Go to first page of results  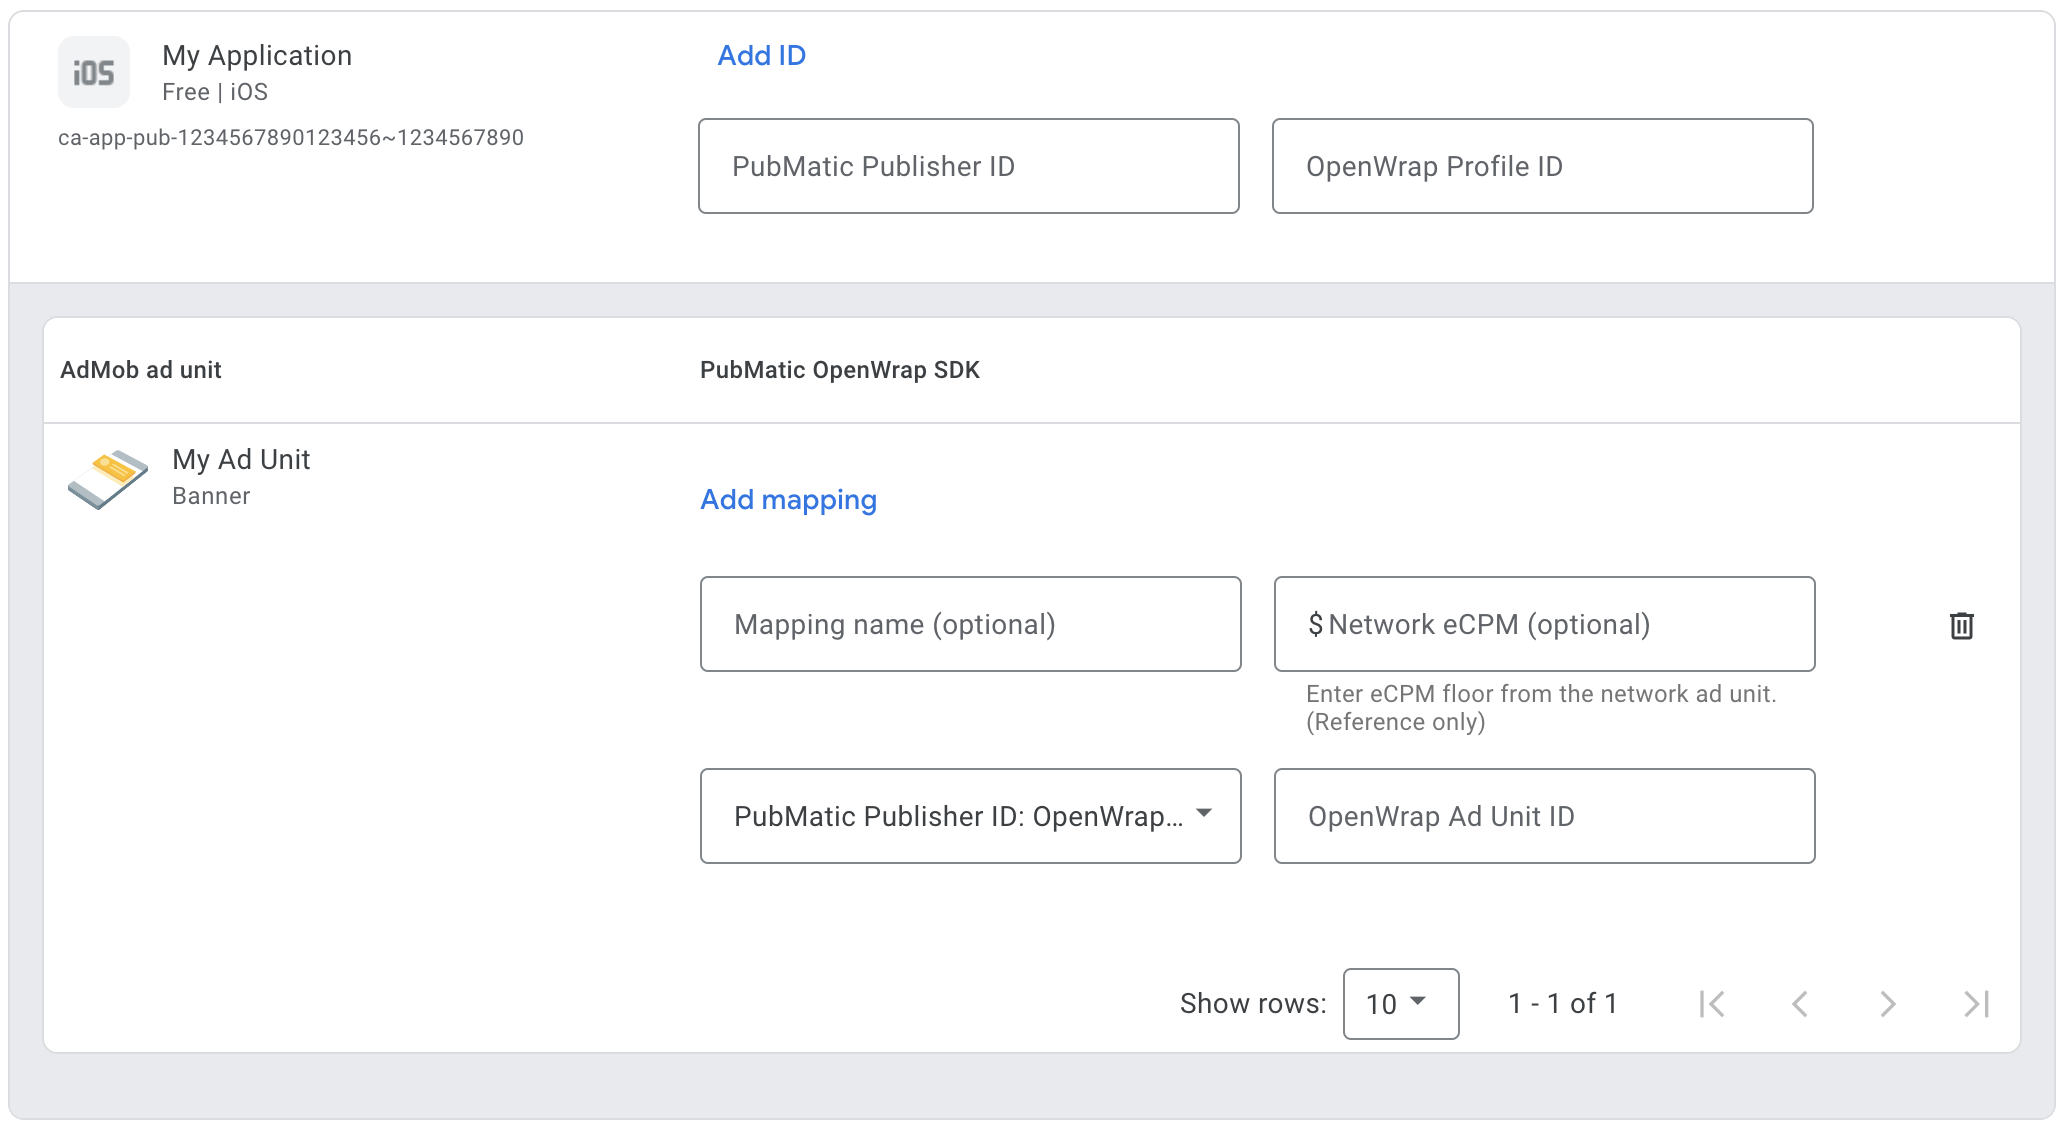(1712, 1004)
